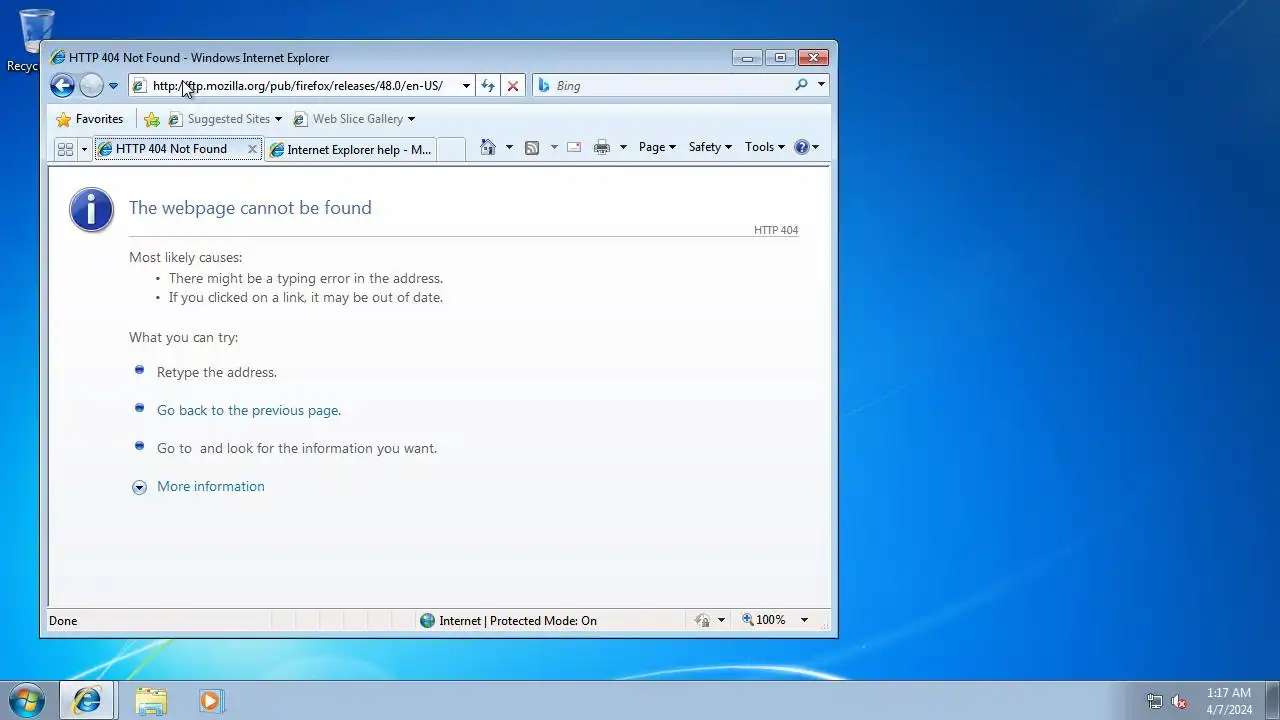Open Windows Explorer from taskbar
The height and width of the screenshot is (720, 1280).
[x=151, y=700]
